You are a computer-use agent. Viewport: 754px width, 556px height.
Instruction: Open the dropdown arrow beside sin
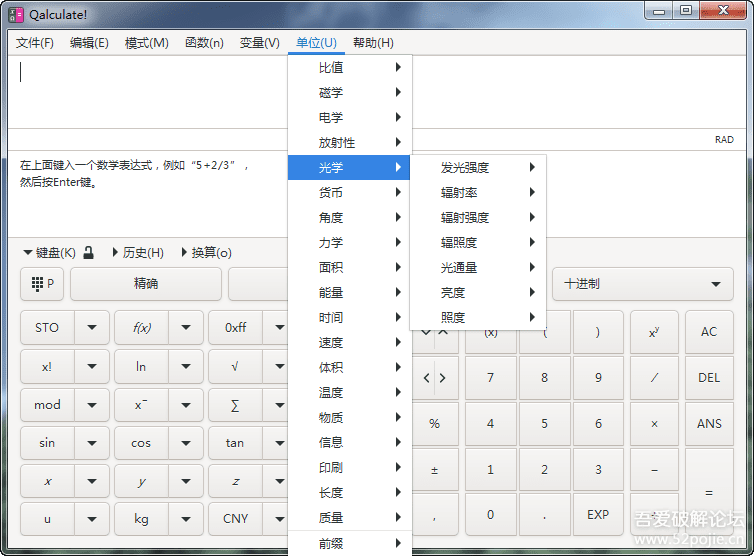tap(92, 443)
